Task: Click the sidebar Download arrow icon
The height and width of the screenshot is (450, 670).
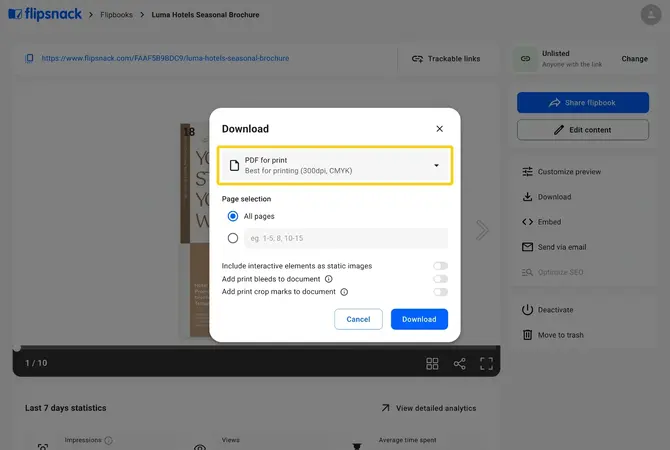Action: 527,197
